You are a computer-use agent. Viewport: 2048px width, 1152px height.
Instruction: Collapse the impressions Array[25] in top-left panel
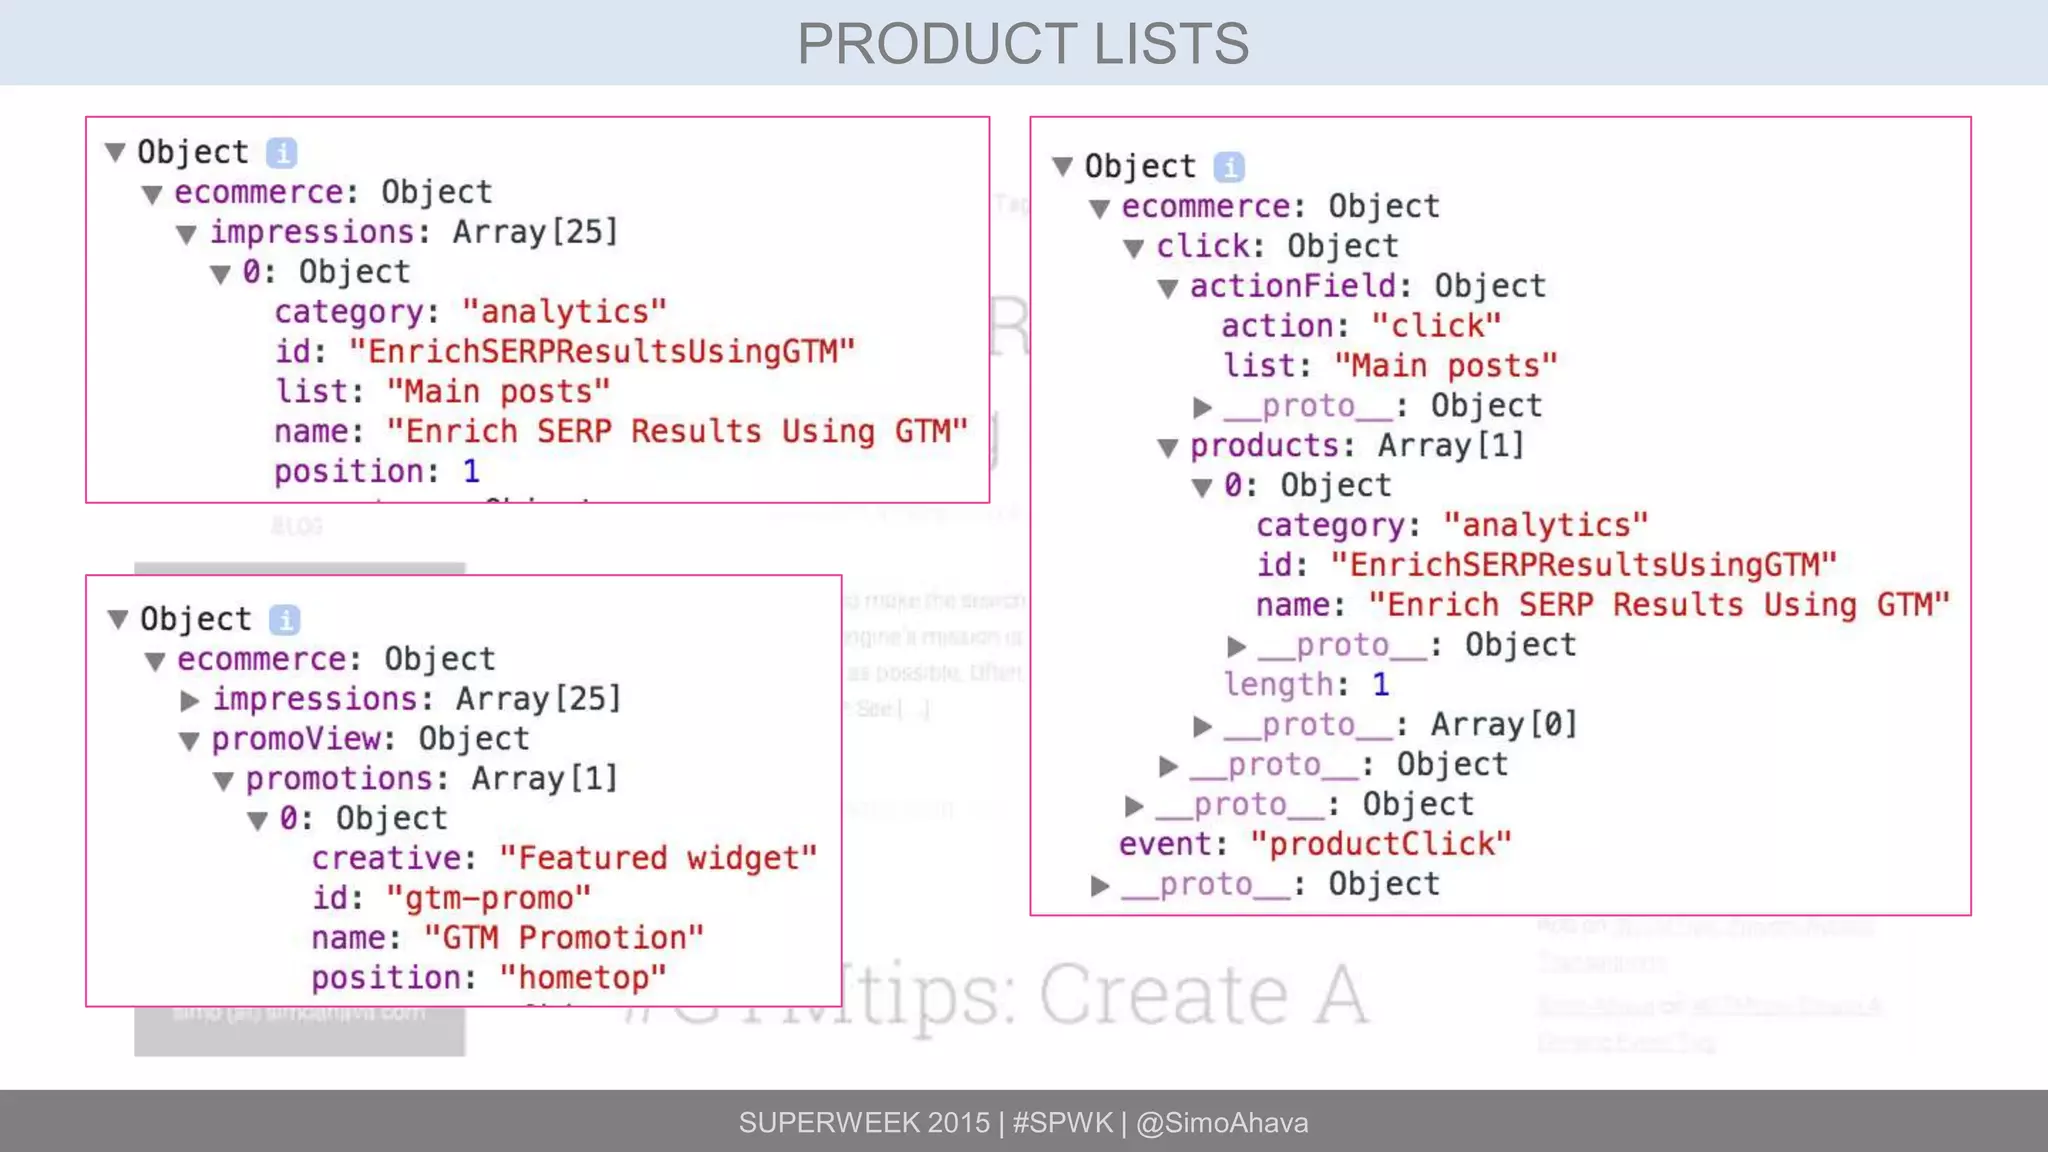[x=186, y=234]
